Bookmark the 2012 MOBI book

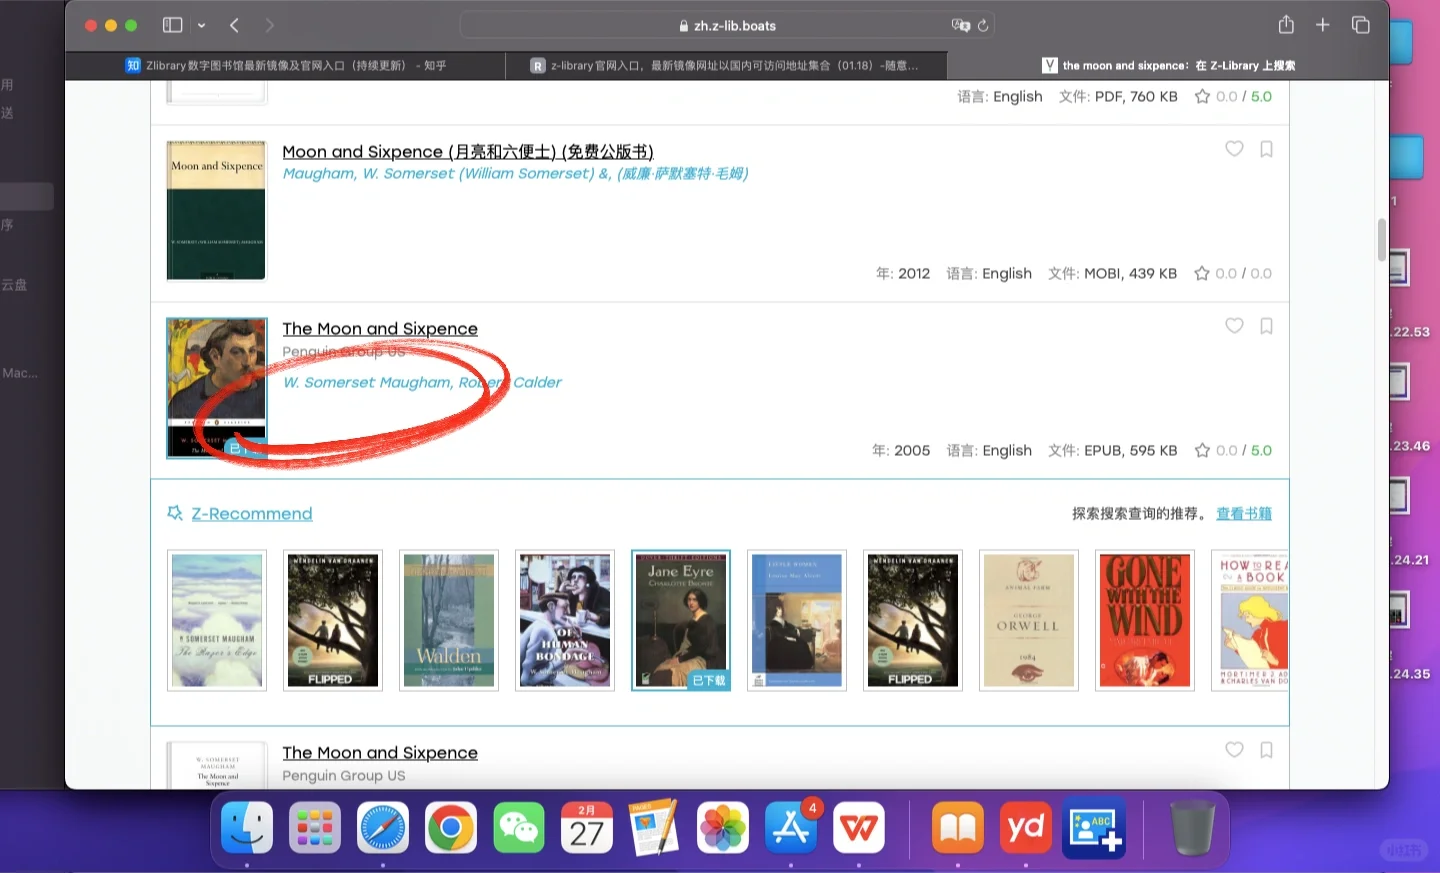pyautogui.click(x=1266, y=149)
